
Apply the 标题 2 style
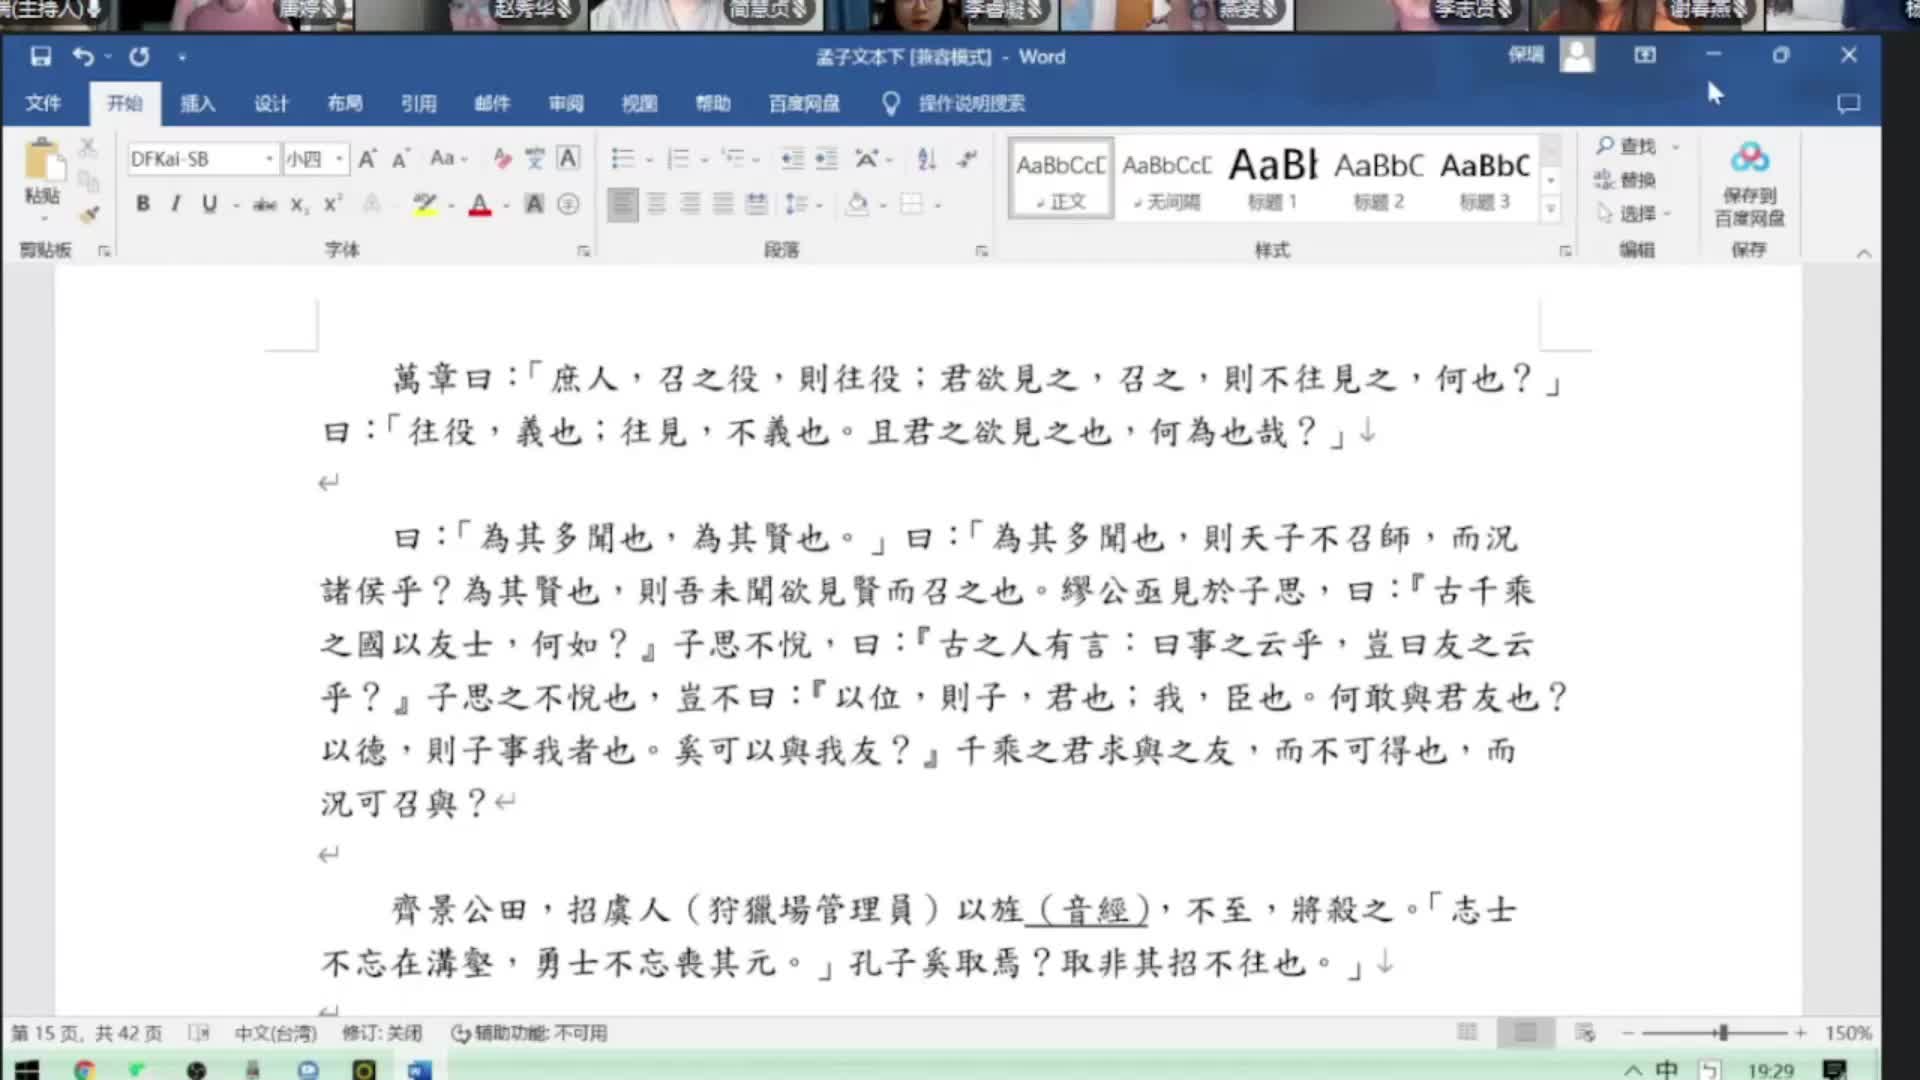point(1379,179)
